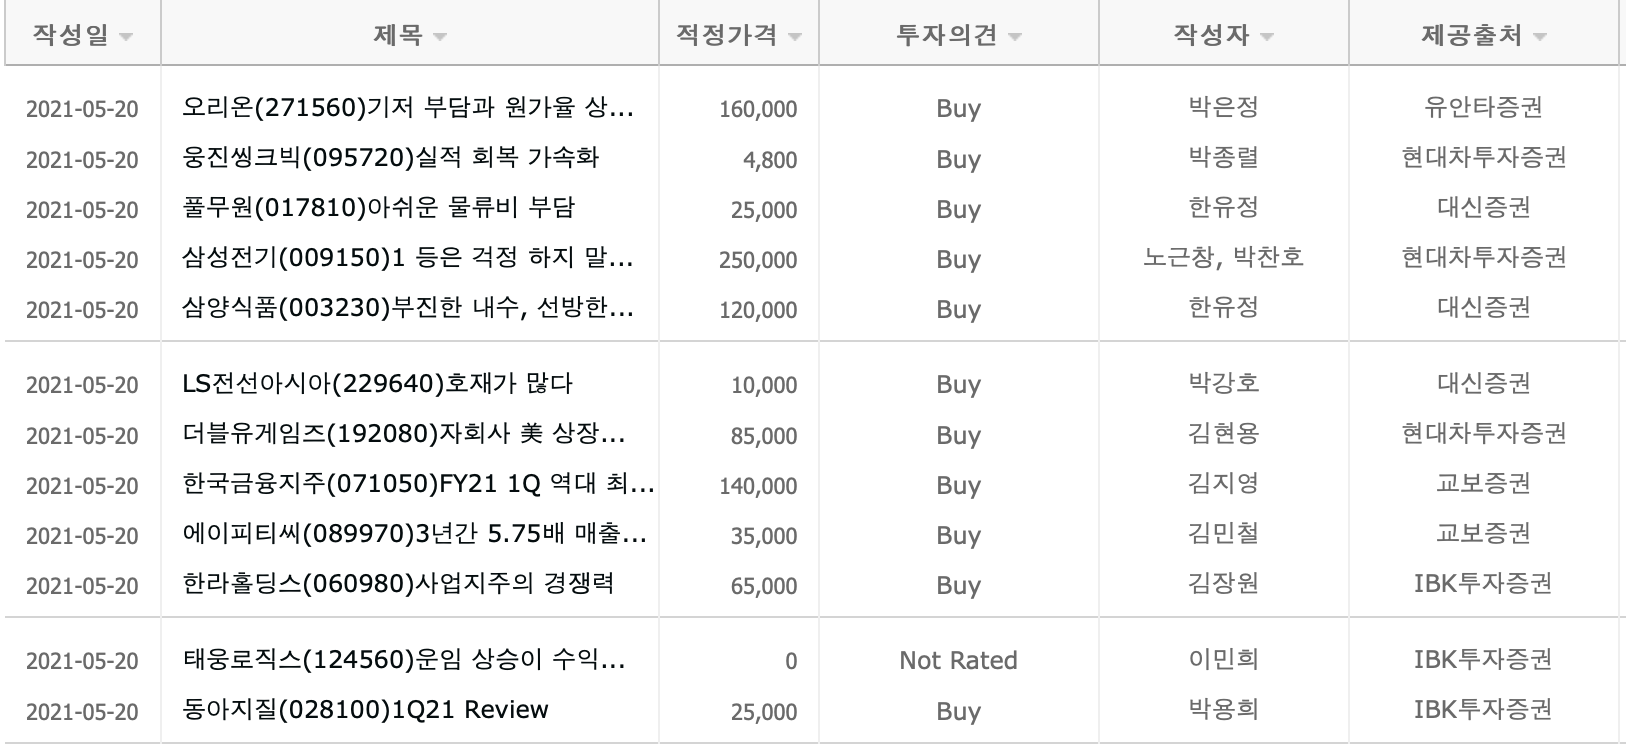This screenshot has height=746, width=1626.
Task: Open the 동아지질(028100) 1Q21 Review report
Action: coord(366,710)
